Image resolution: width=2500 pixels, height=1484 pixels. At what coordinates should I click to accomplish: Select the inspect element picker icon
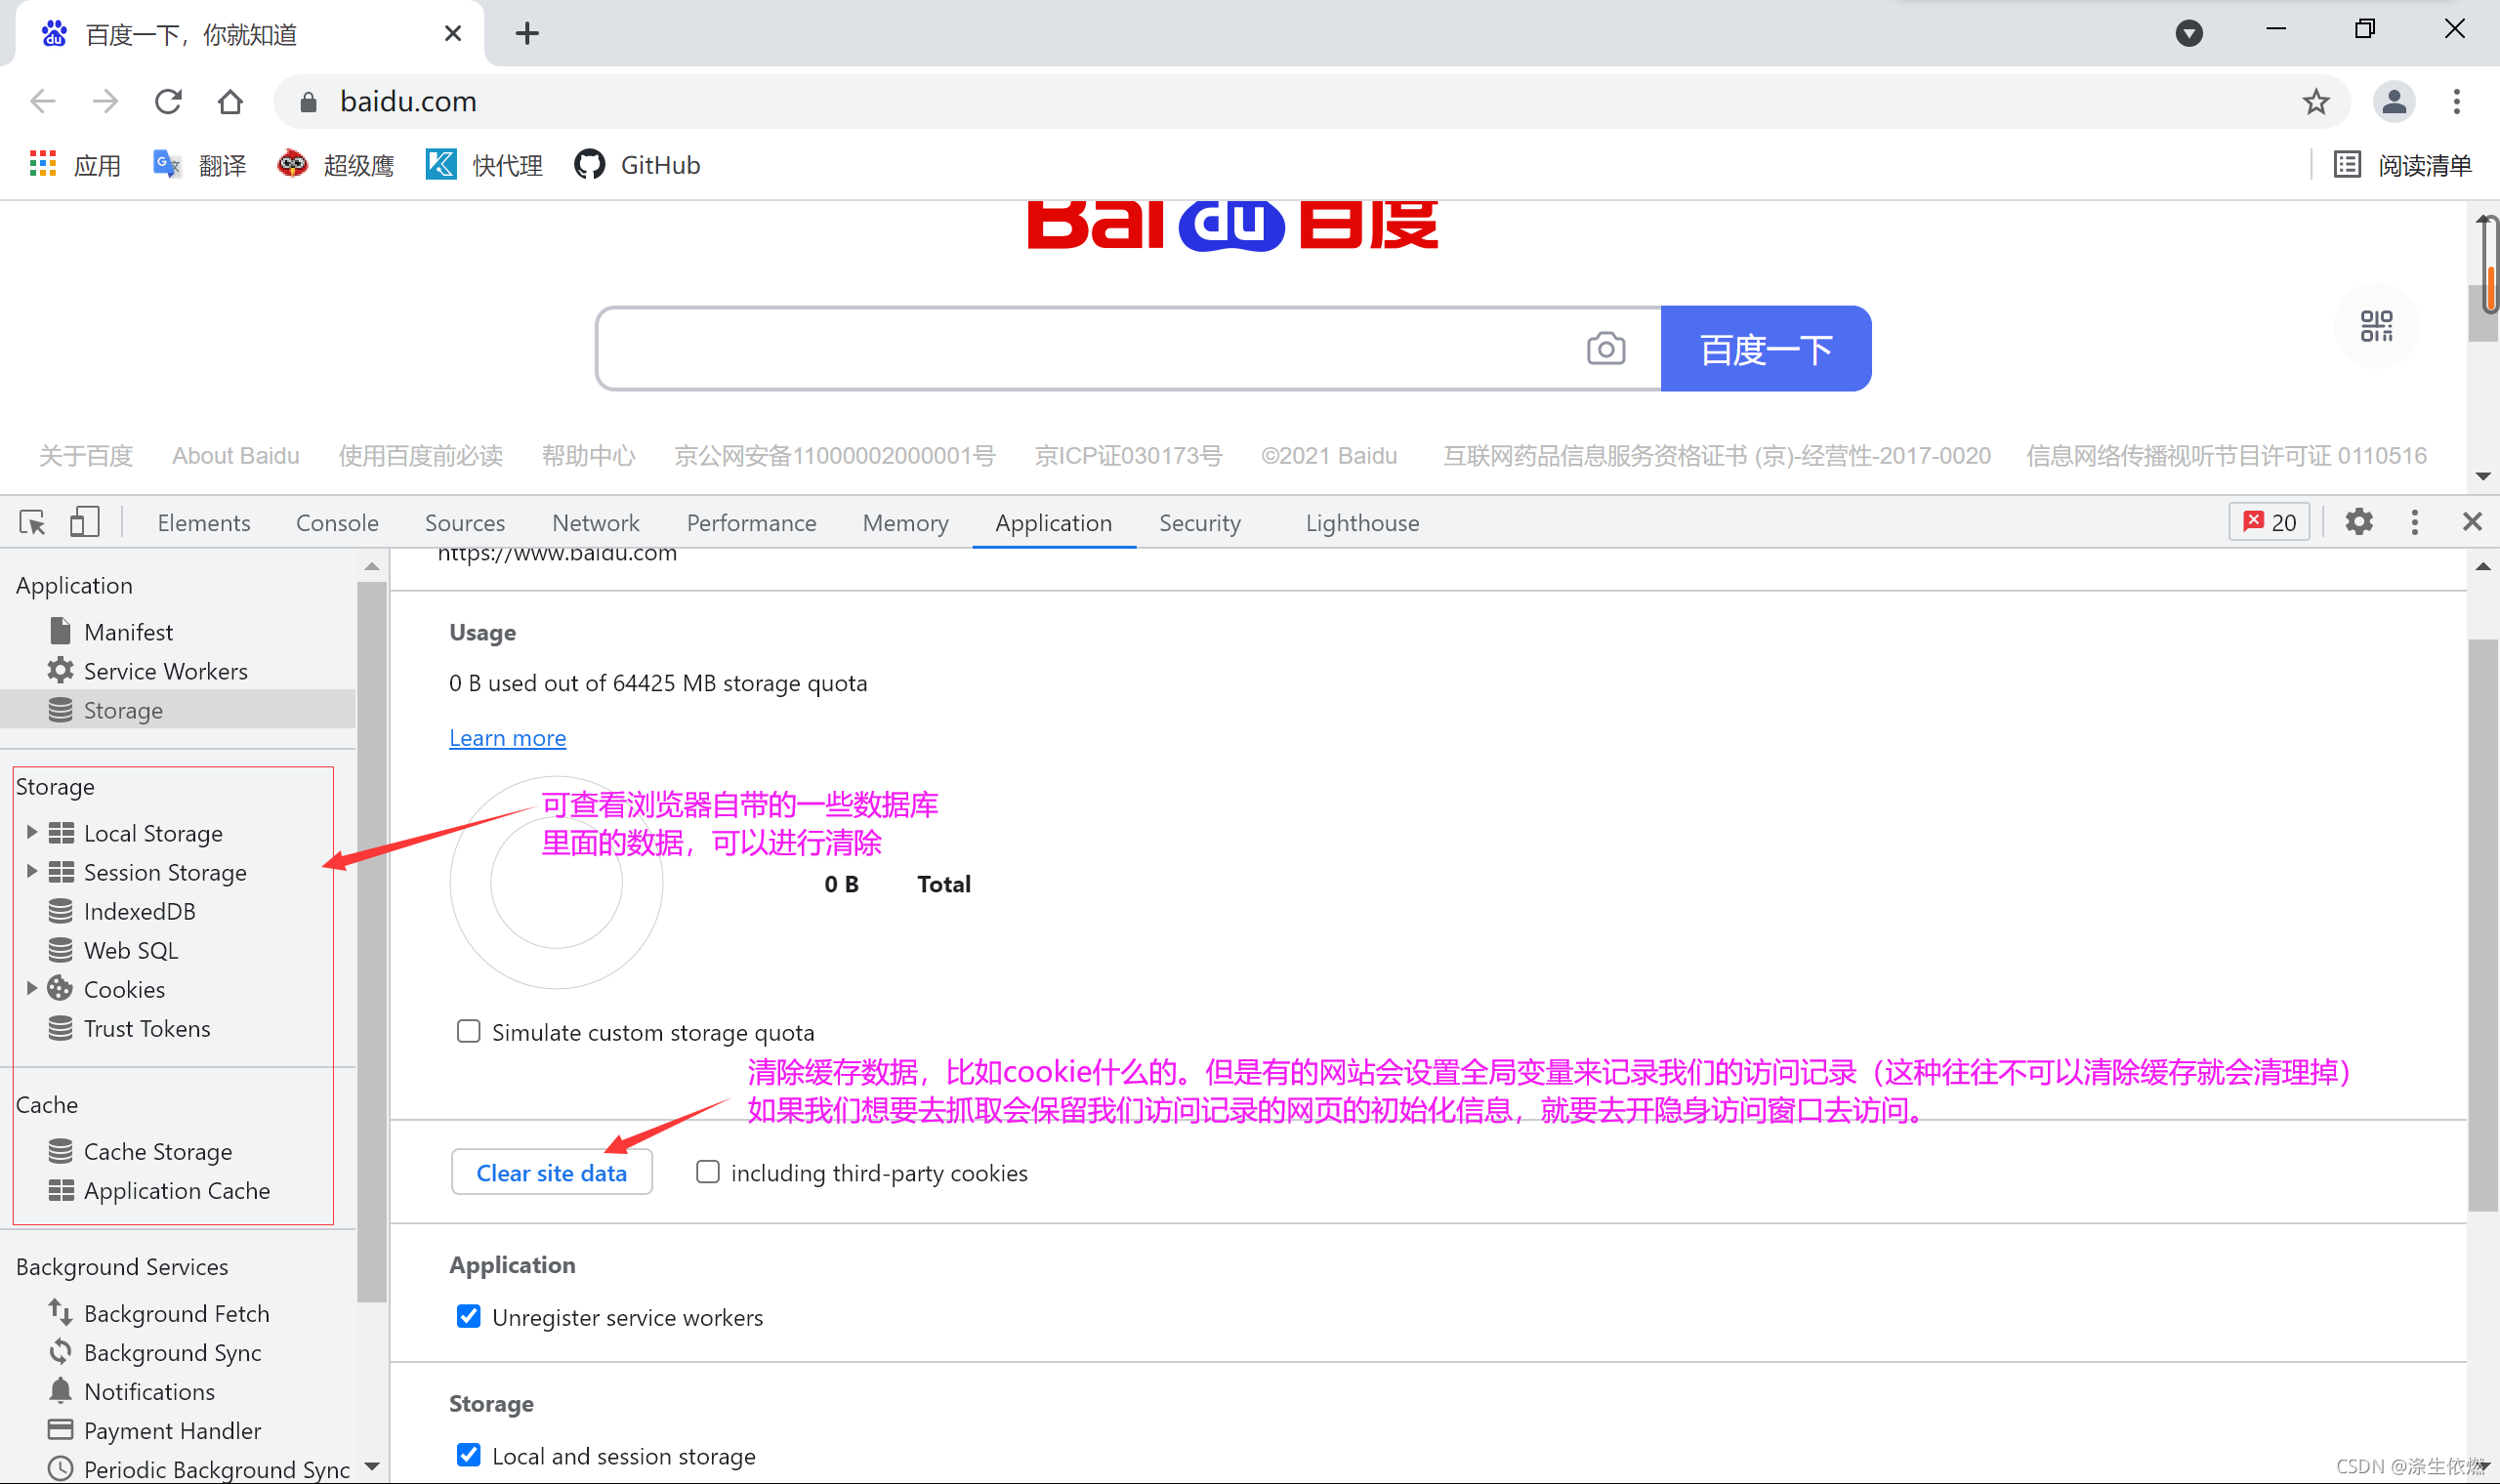click(x=32, y=522)
